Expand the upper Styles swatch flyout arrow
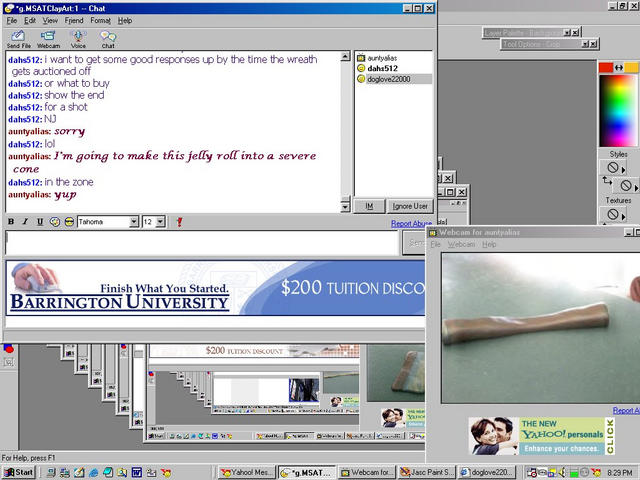Viewport: 640px width, 480px height. 623,169
